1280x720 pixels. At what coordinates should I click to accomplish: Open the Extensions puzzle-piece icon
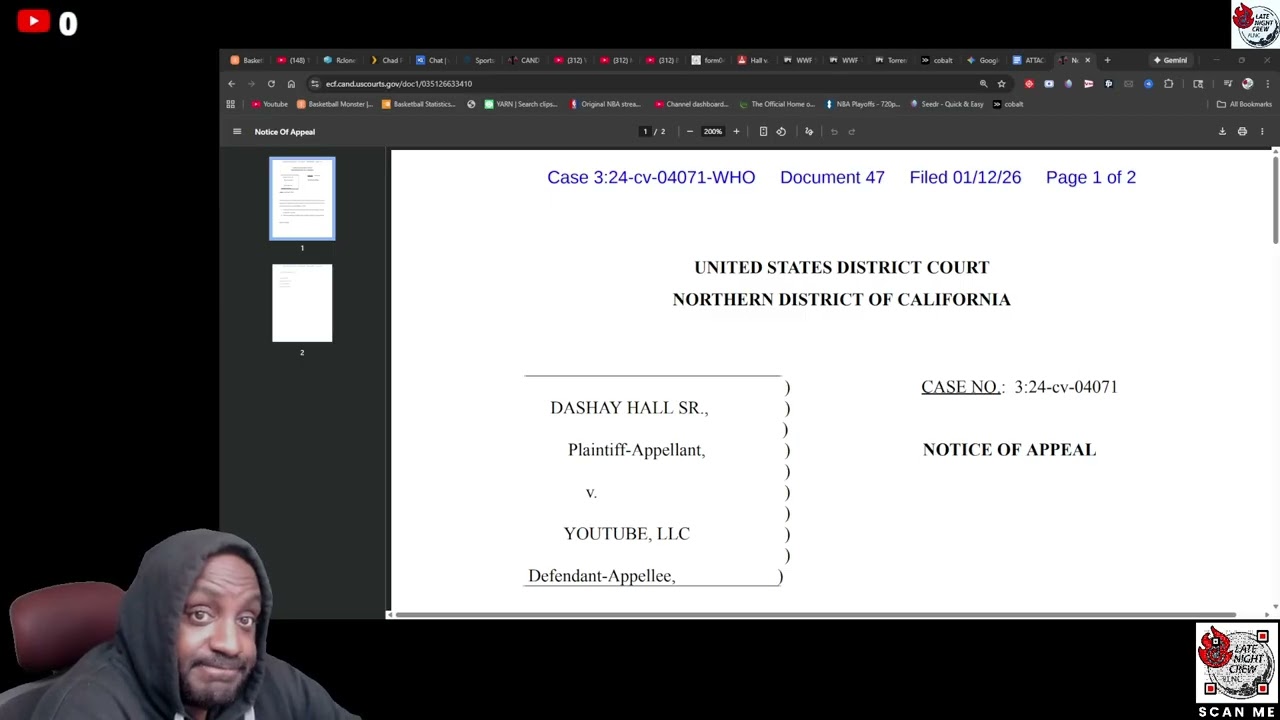(1168, 84)
